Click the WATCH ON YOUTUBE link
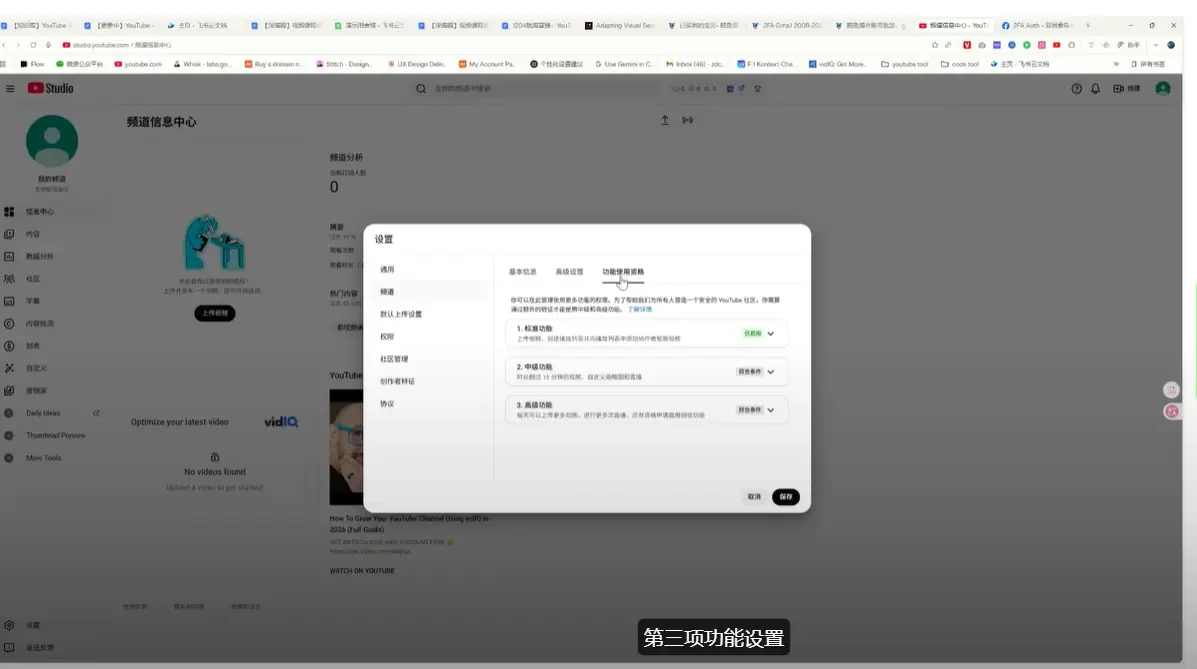Image resolution: width=1197 pixels, height=669 pixels. (362, 571)
